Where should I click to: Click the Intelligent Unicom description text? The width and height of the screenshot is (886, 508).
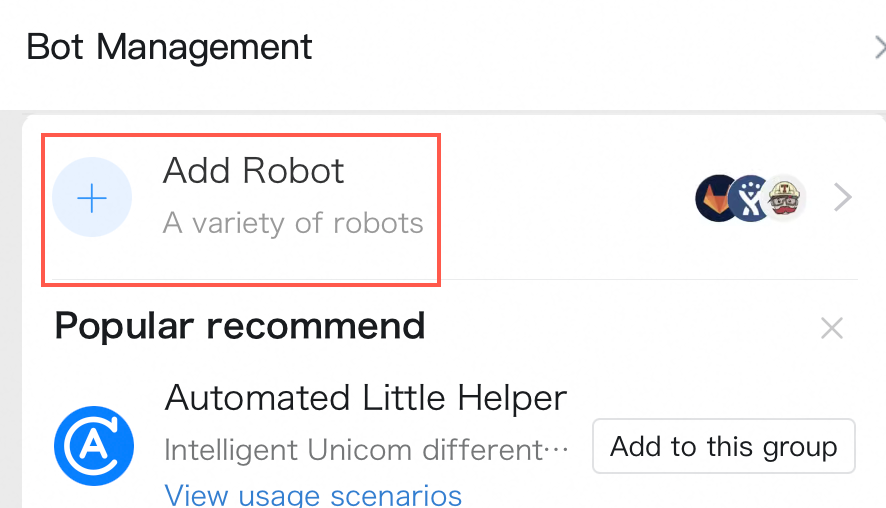[x=366, y=449]
